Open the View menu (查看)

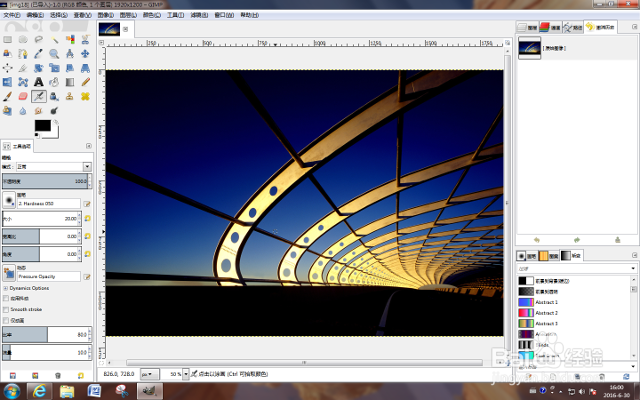pos(82,15)
